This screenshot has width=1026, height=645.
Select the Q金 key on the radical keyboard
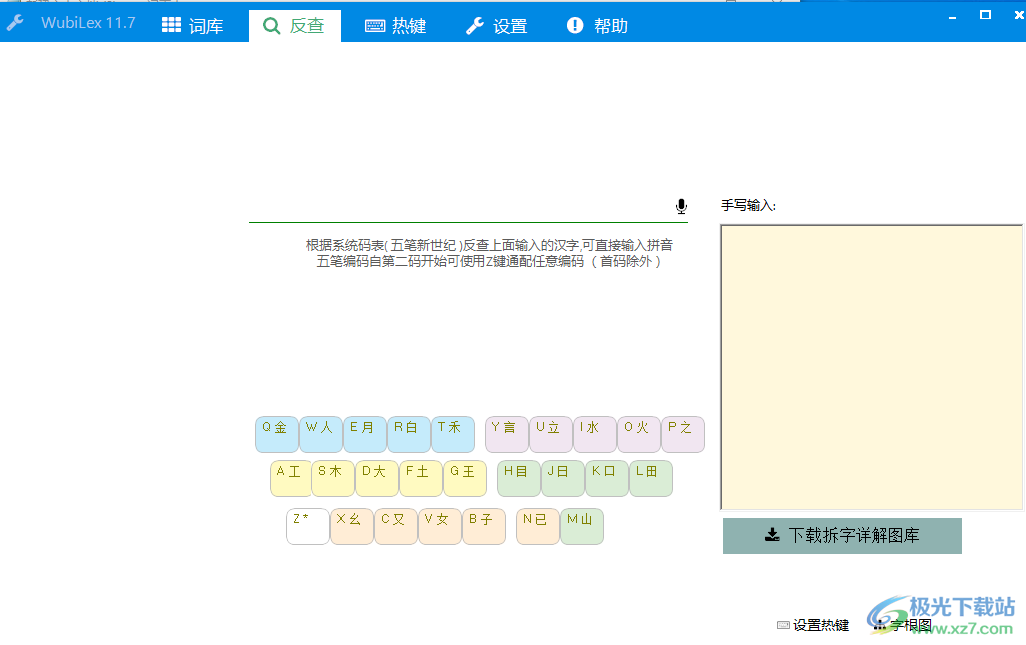277,434
